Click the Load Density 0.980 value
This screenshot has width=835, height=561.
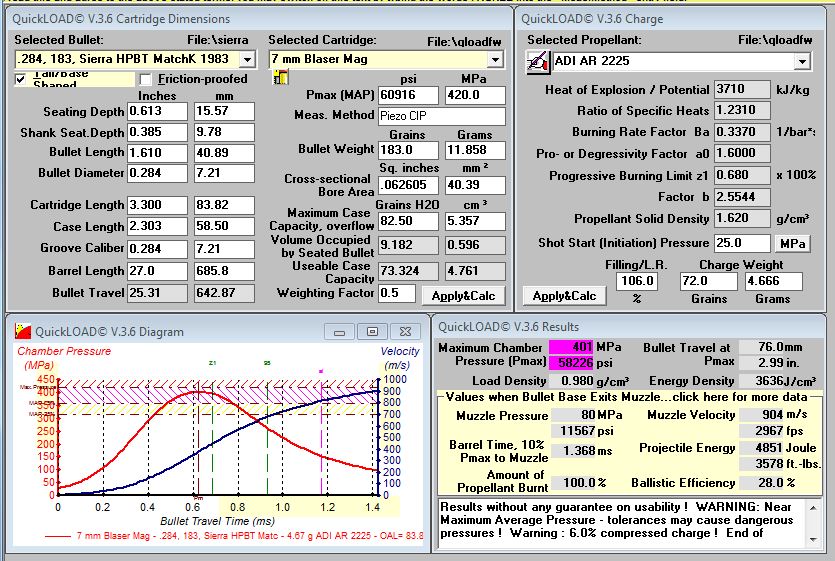(572, 381)
